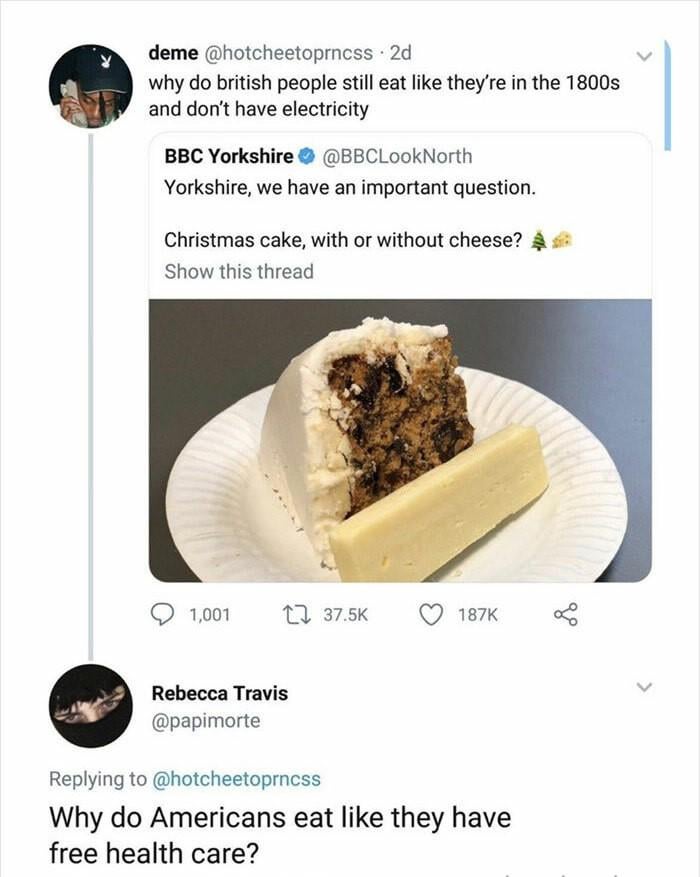Image resolution: width=700 pixels, height=877 pixels.
Task: Click the share icon below the tweet
Action: coord(567,615)
